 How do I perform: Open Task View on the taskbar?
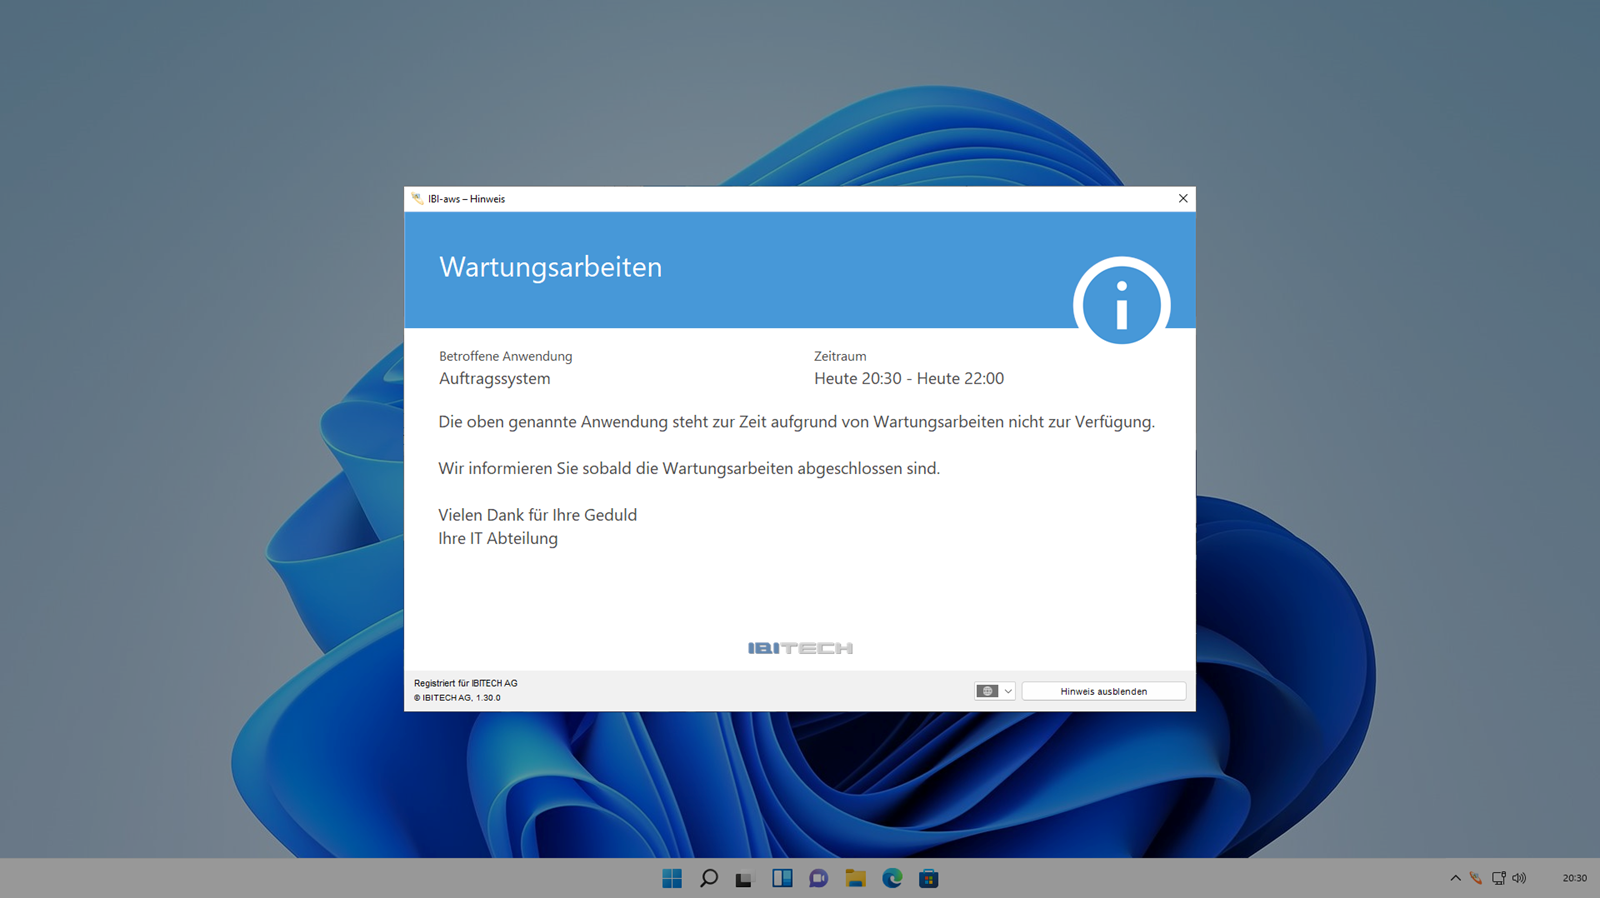click(744, 878)
